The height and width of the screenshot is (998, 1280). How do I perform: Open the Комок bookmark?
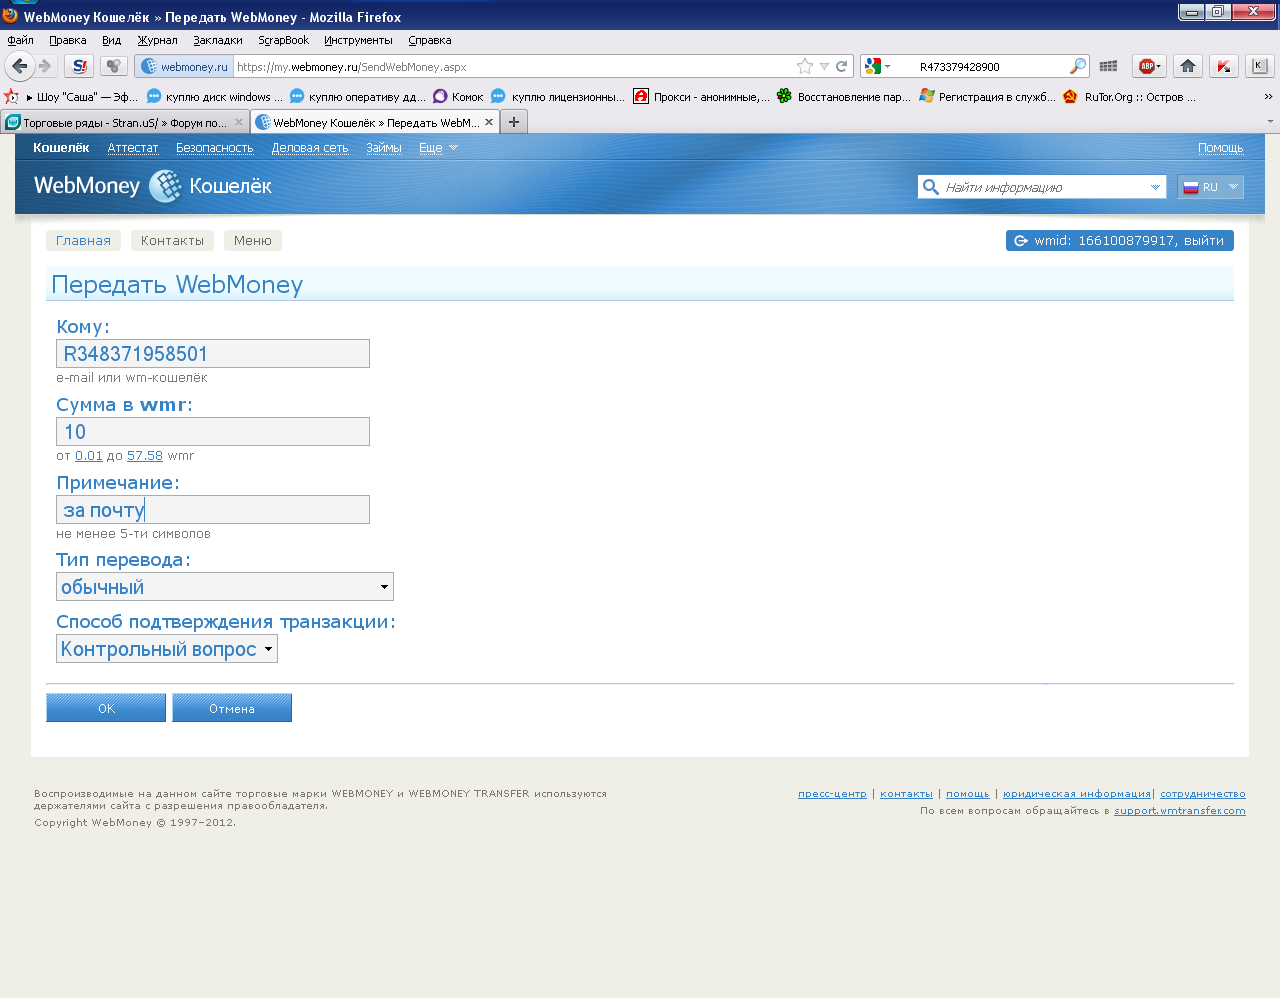pyautogui.click(x=458, y=97)
